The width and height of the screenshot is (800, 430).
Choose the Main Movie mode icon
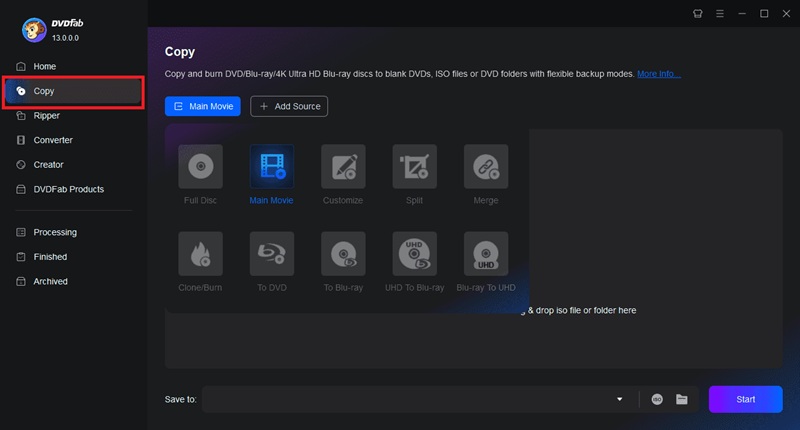(271, 166)
